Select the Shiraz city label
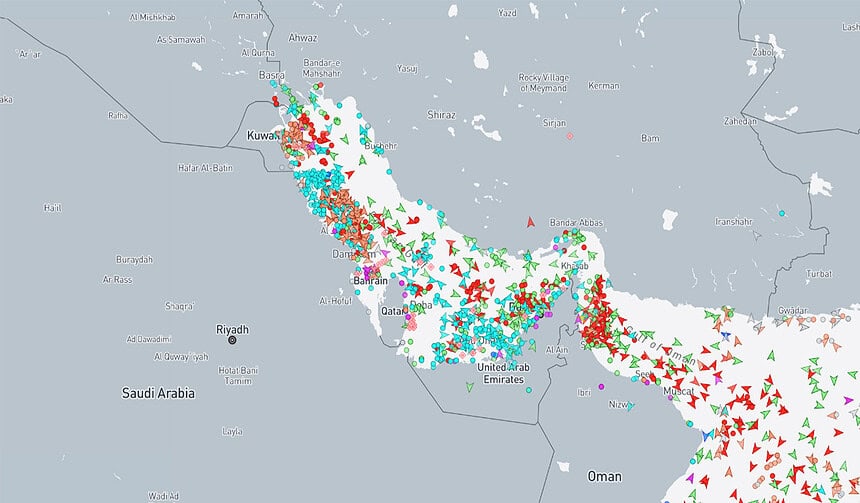 (440, 115)
